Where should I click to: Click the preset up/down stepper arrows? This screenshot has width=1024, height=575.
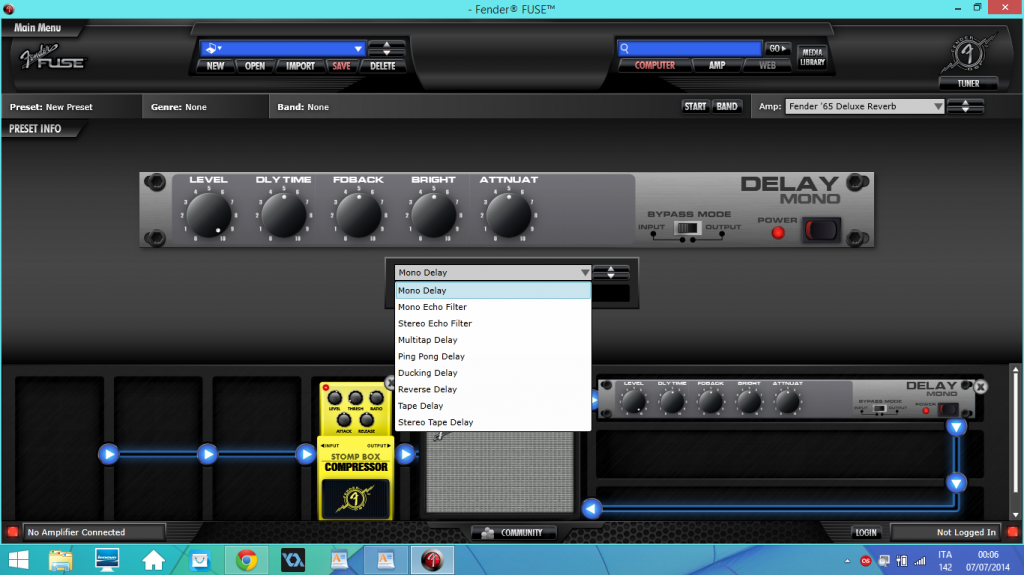387,48
